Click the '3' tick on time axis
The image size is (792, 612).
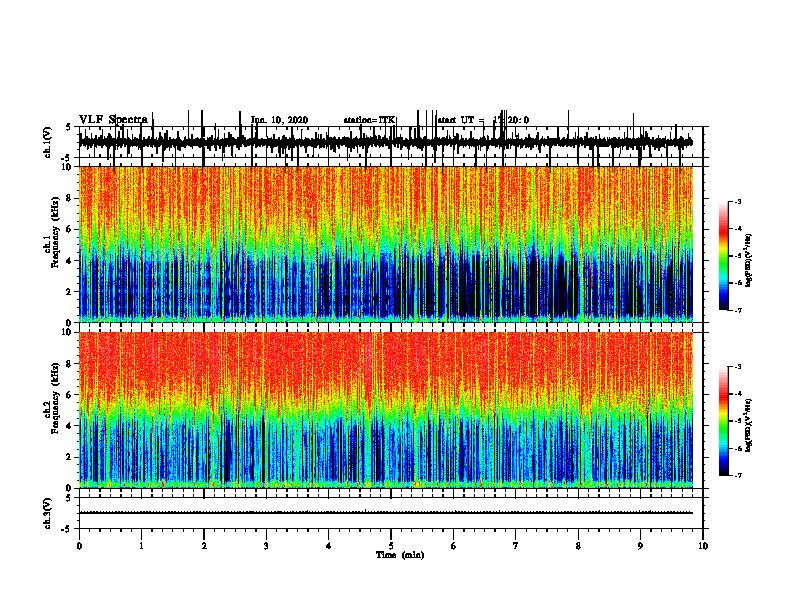[x=266, y=546]
